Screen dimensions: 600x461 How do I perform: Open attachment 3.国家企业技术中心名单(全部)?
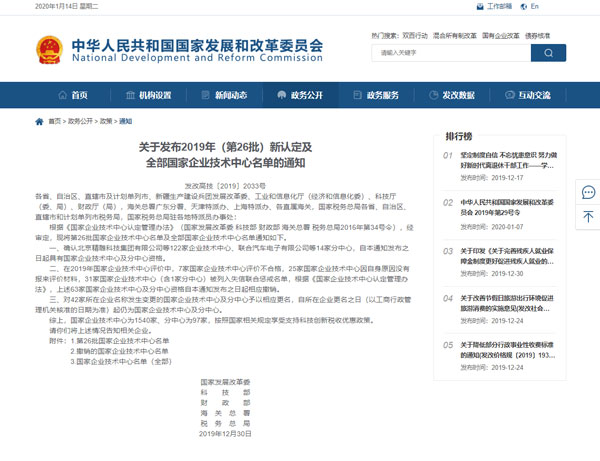coord(121,361)
